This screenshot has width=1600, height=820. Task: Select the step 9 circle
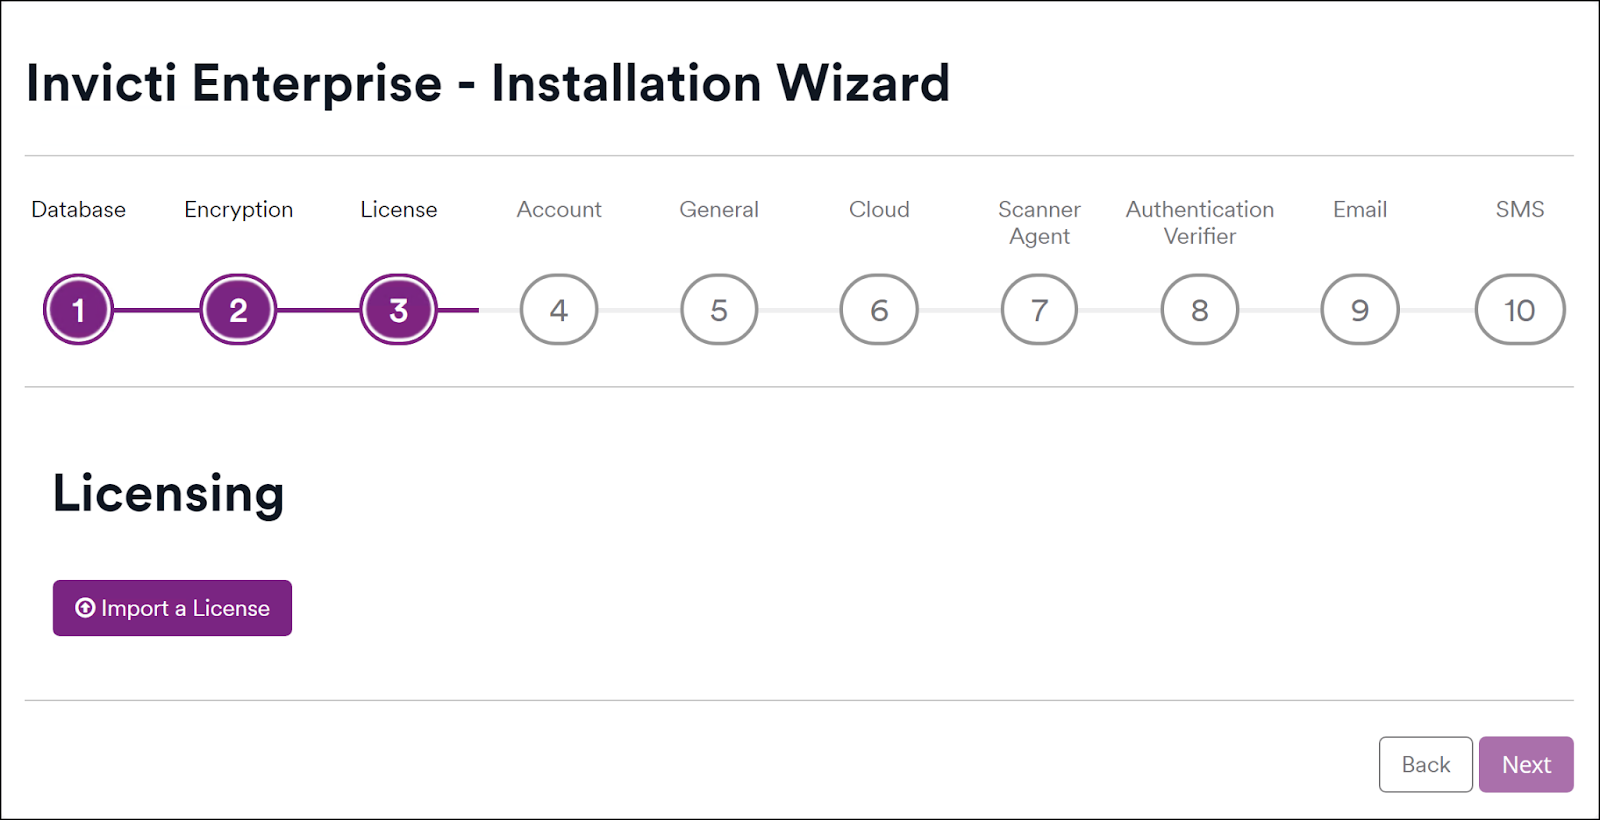pos(1359,310)
